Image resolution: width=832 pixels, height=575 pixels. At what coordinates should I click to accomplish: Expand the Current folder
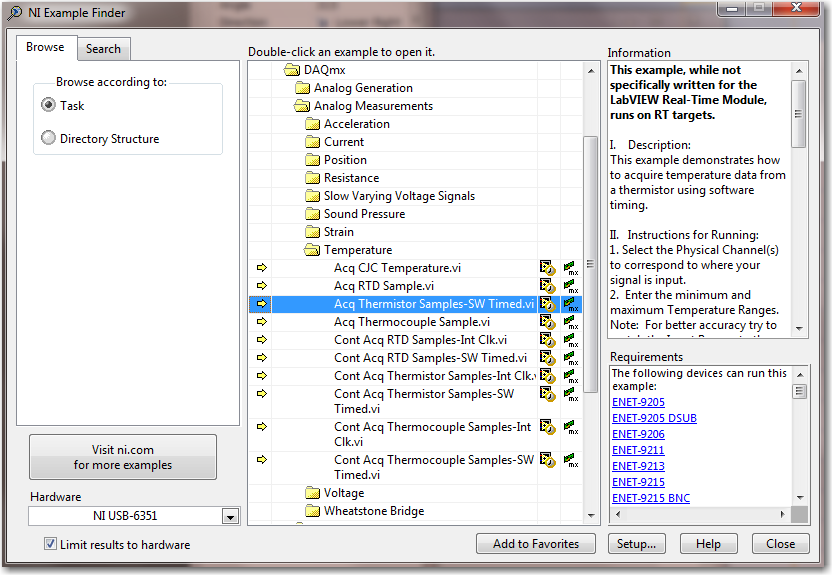[x=313, y=142]
